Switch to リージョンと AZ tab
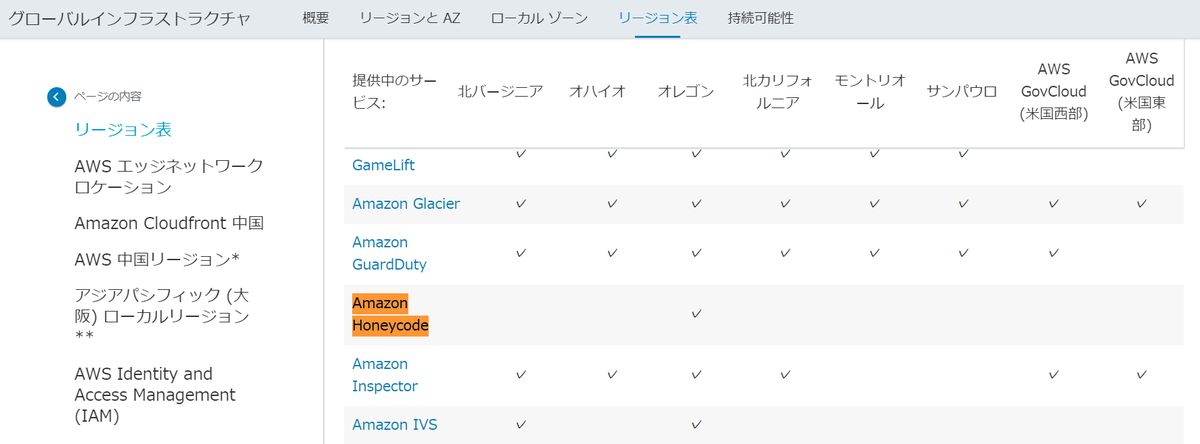The image size is (1200, 444). pyautogui.click(x=409, y=18)
